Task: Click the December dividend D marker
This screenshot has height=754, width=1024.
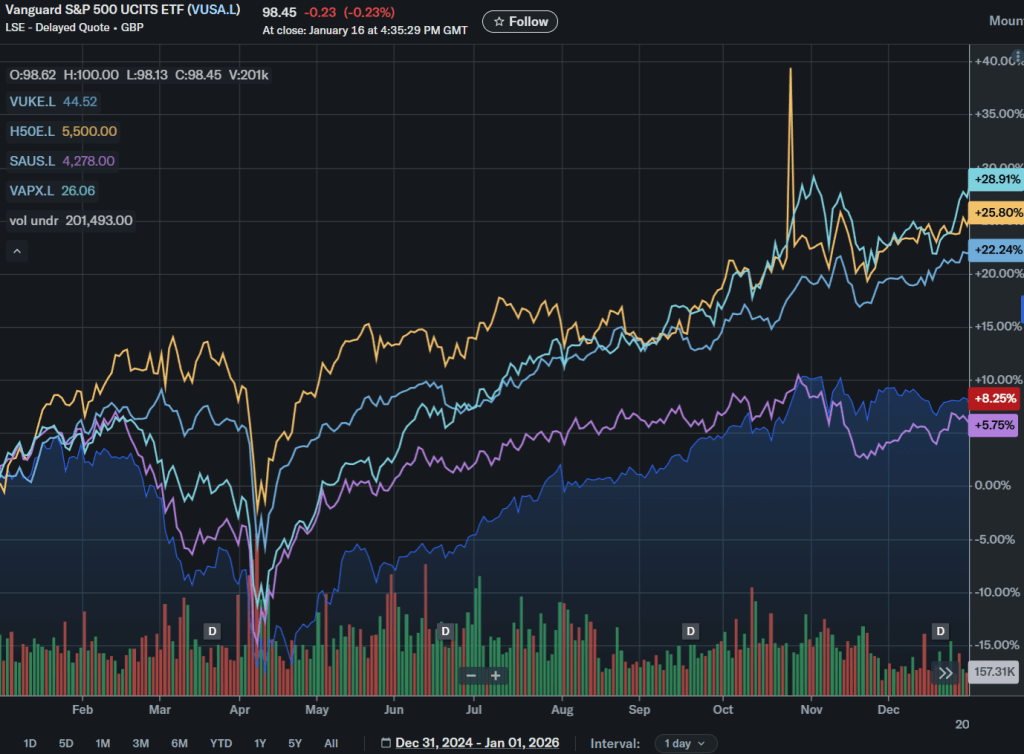Action: click(940, 631)
